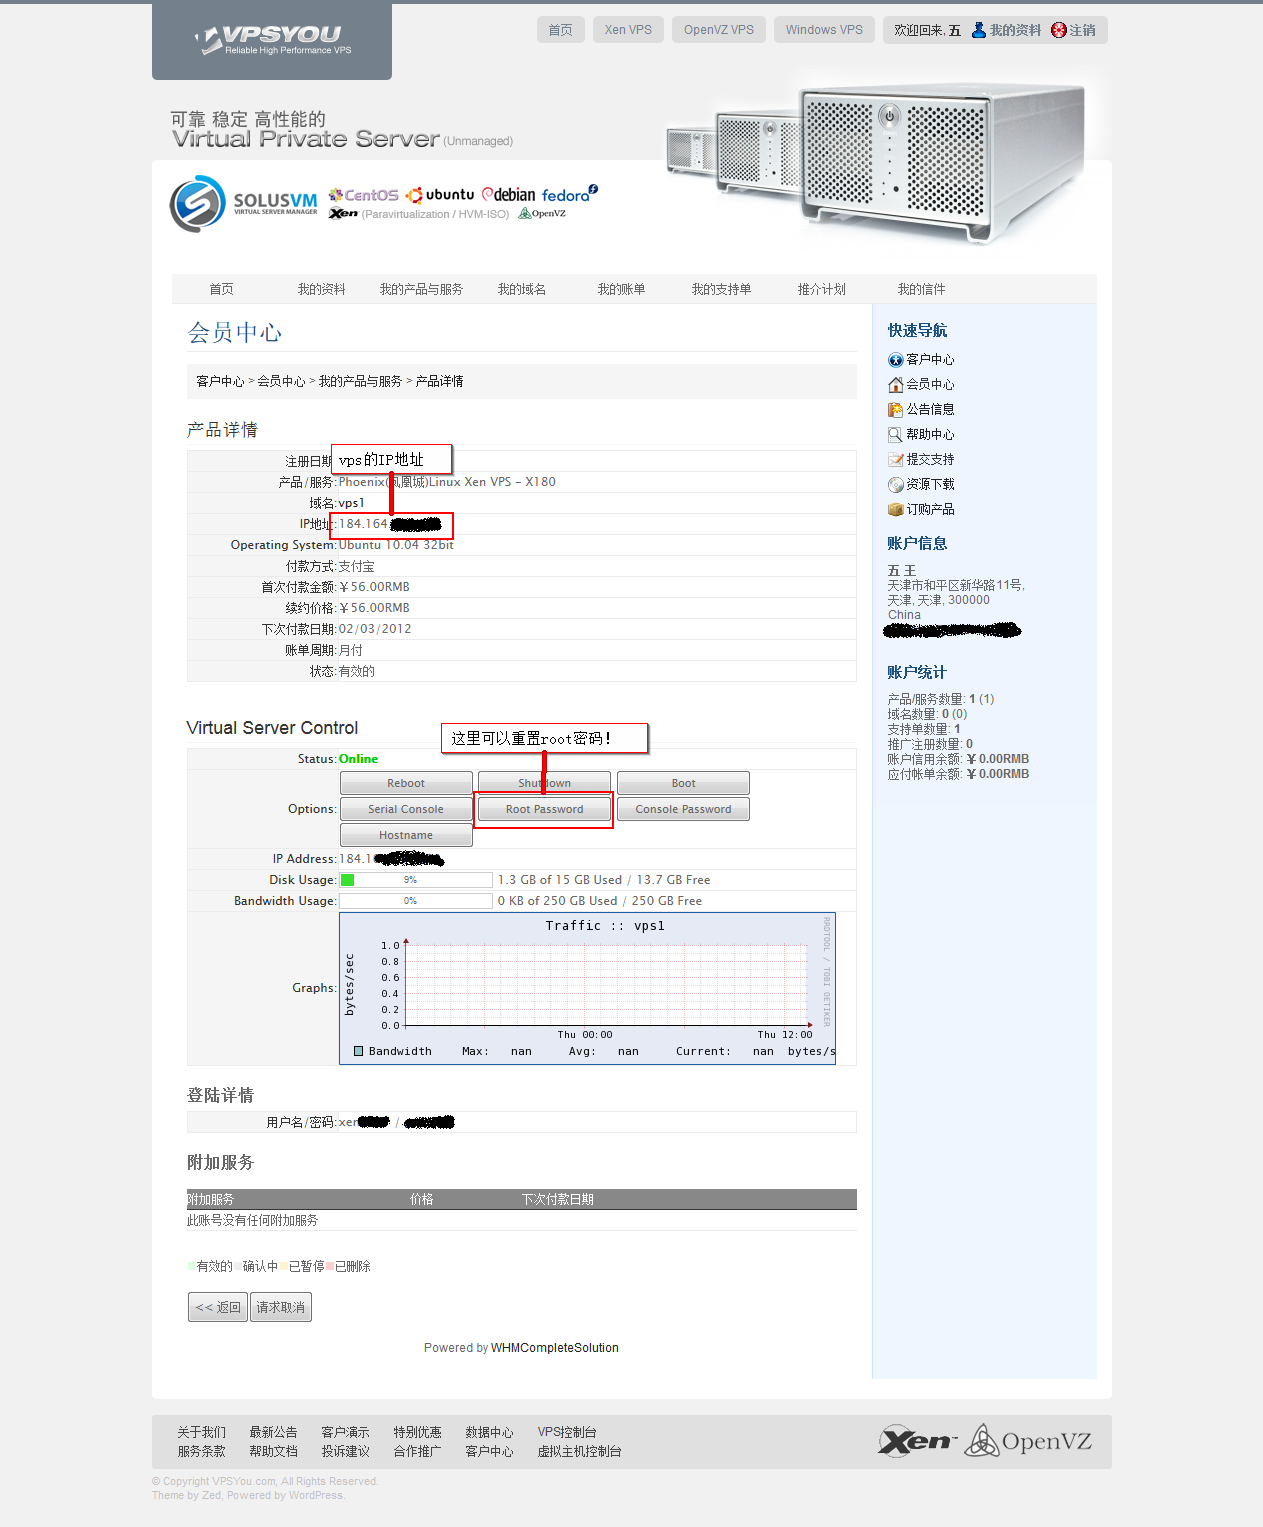
Task: Click the 公告信息 announcement icon
Action: point(896,410)
